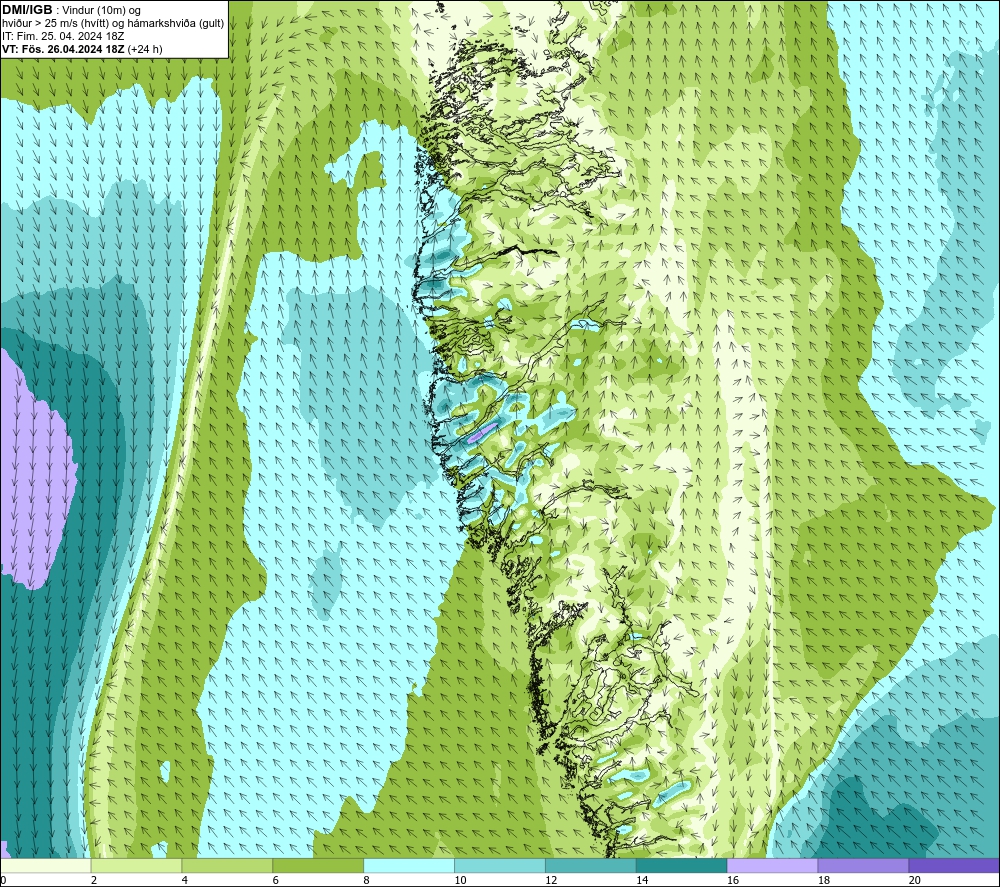Click the 0-2 m/s pale yellow legend swatch

46,866
